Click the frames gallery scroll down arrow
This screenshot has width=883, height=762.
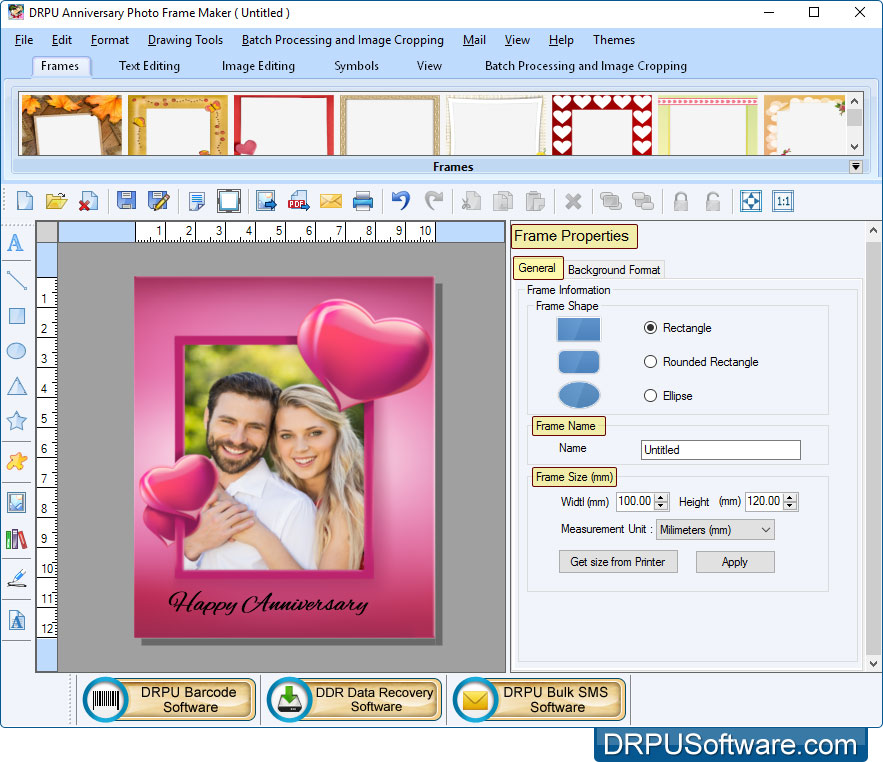[854, 147]
